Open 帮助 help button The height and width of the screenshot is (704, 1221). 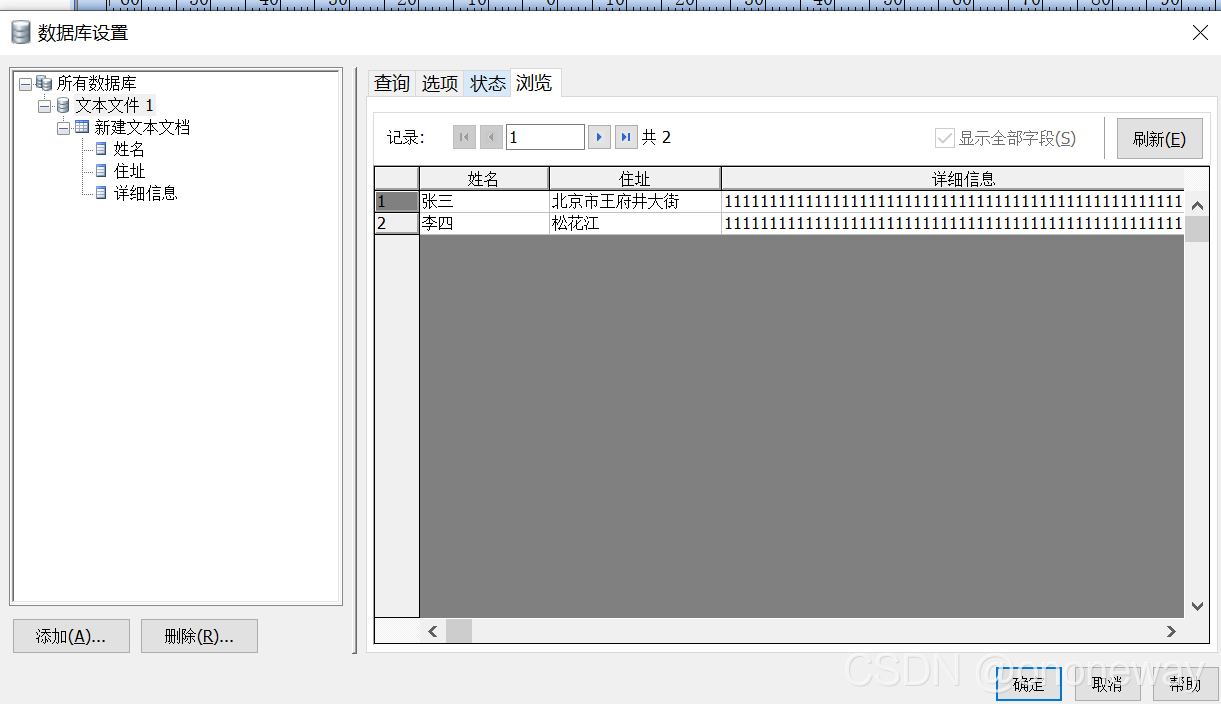[x=1185, y=683]
